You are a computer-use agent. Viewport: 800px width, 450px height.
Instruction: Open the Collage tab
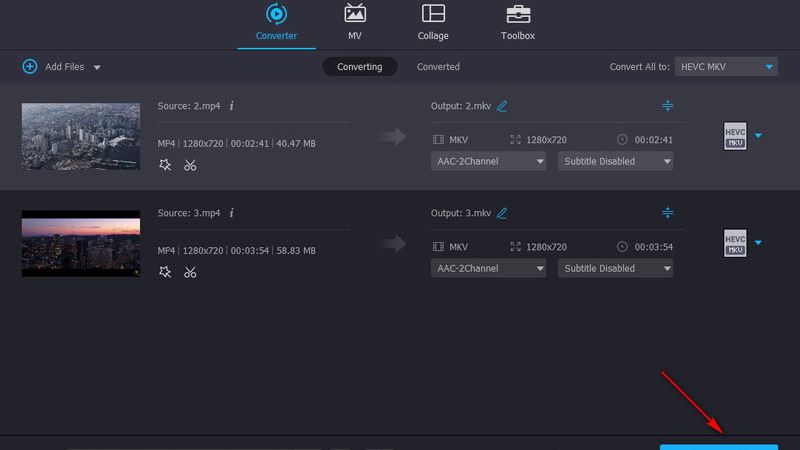point(433,23)
